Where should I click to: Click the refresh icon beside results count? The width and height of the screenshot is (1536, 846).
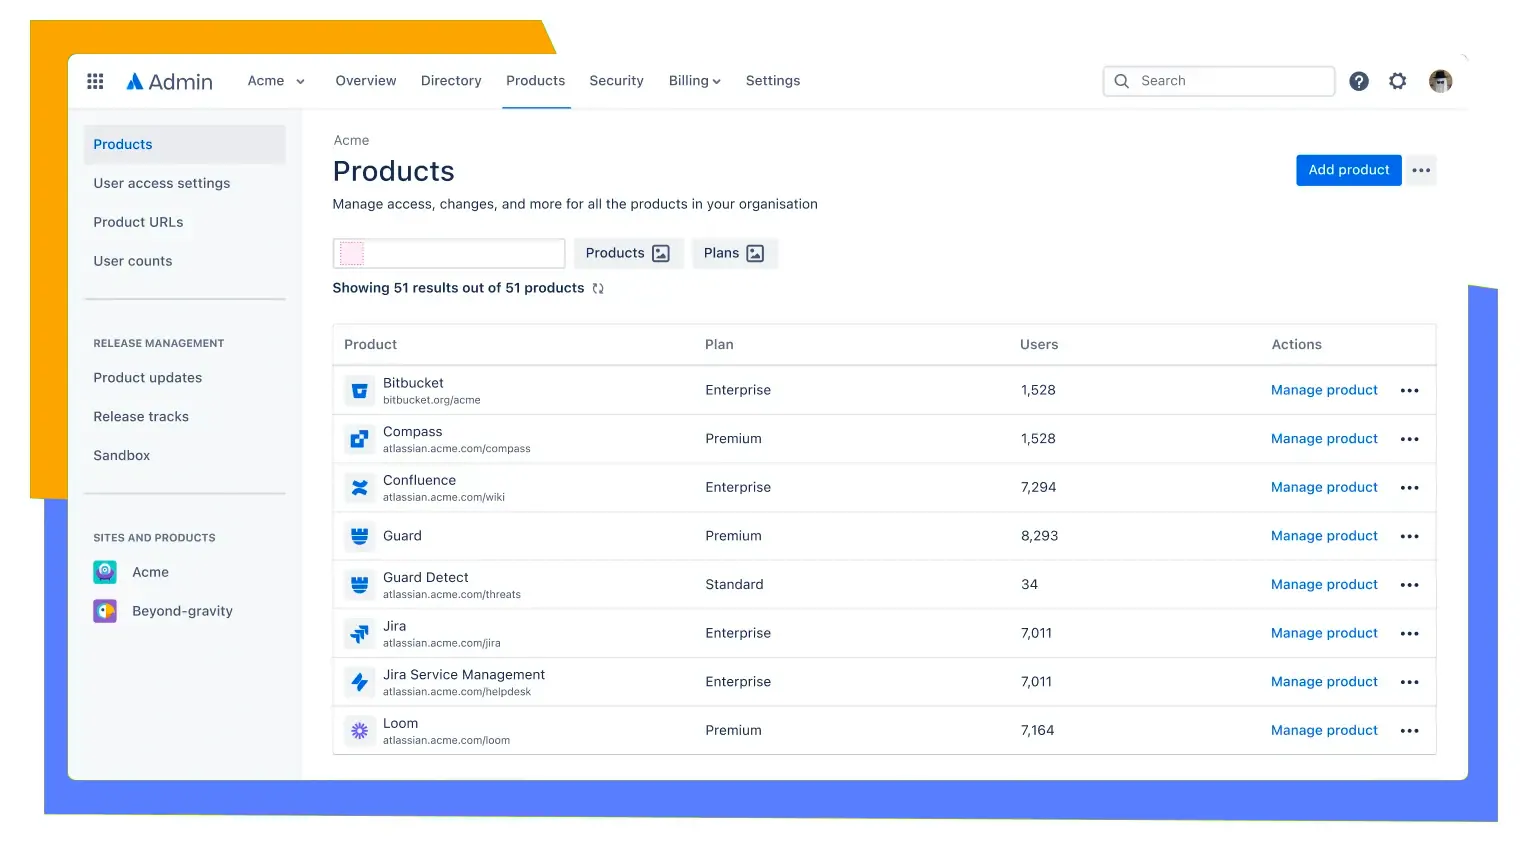(598, 288)
